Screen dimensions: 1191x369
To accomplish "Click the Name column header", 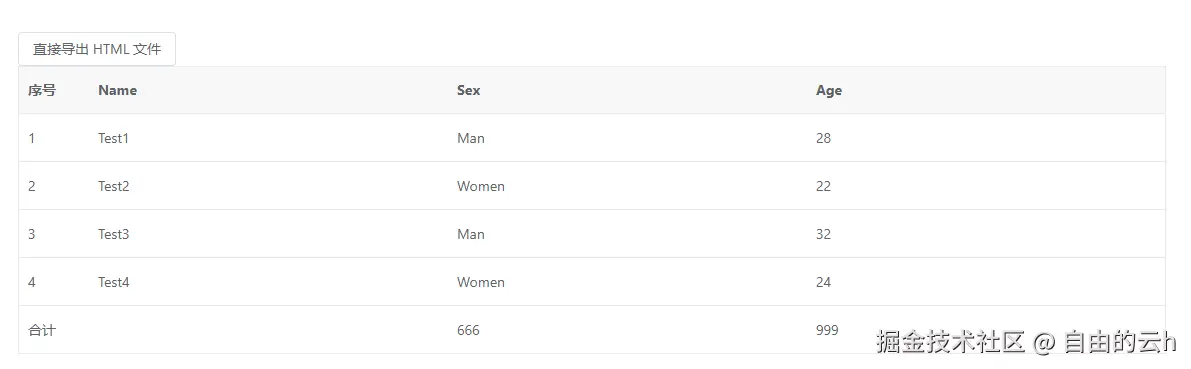I will pyautogui.click(x=118, y=90).
